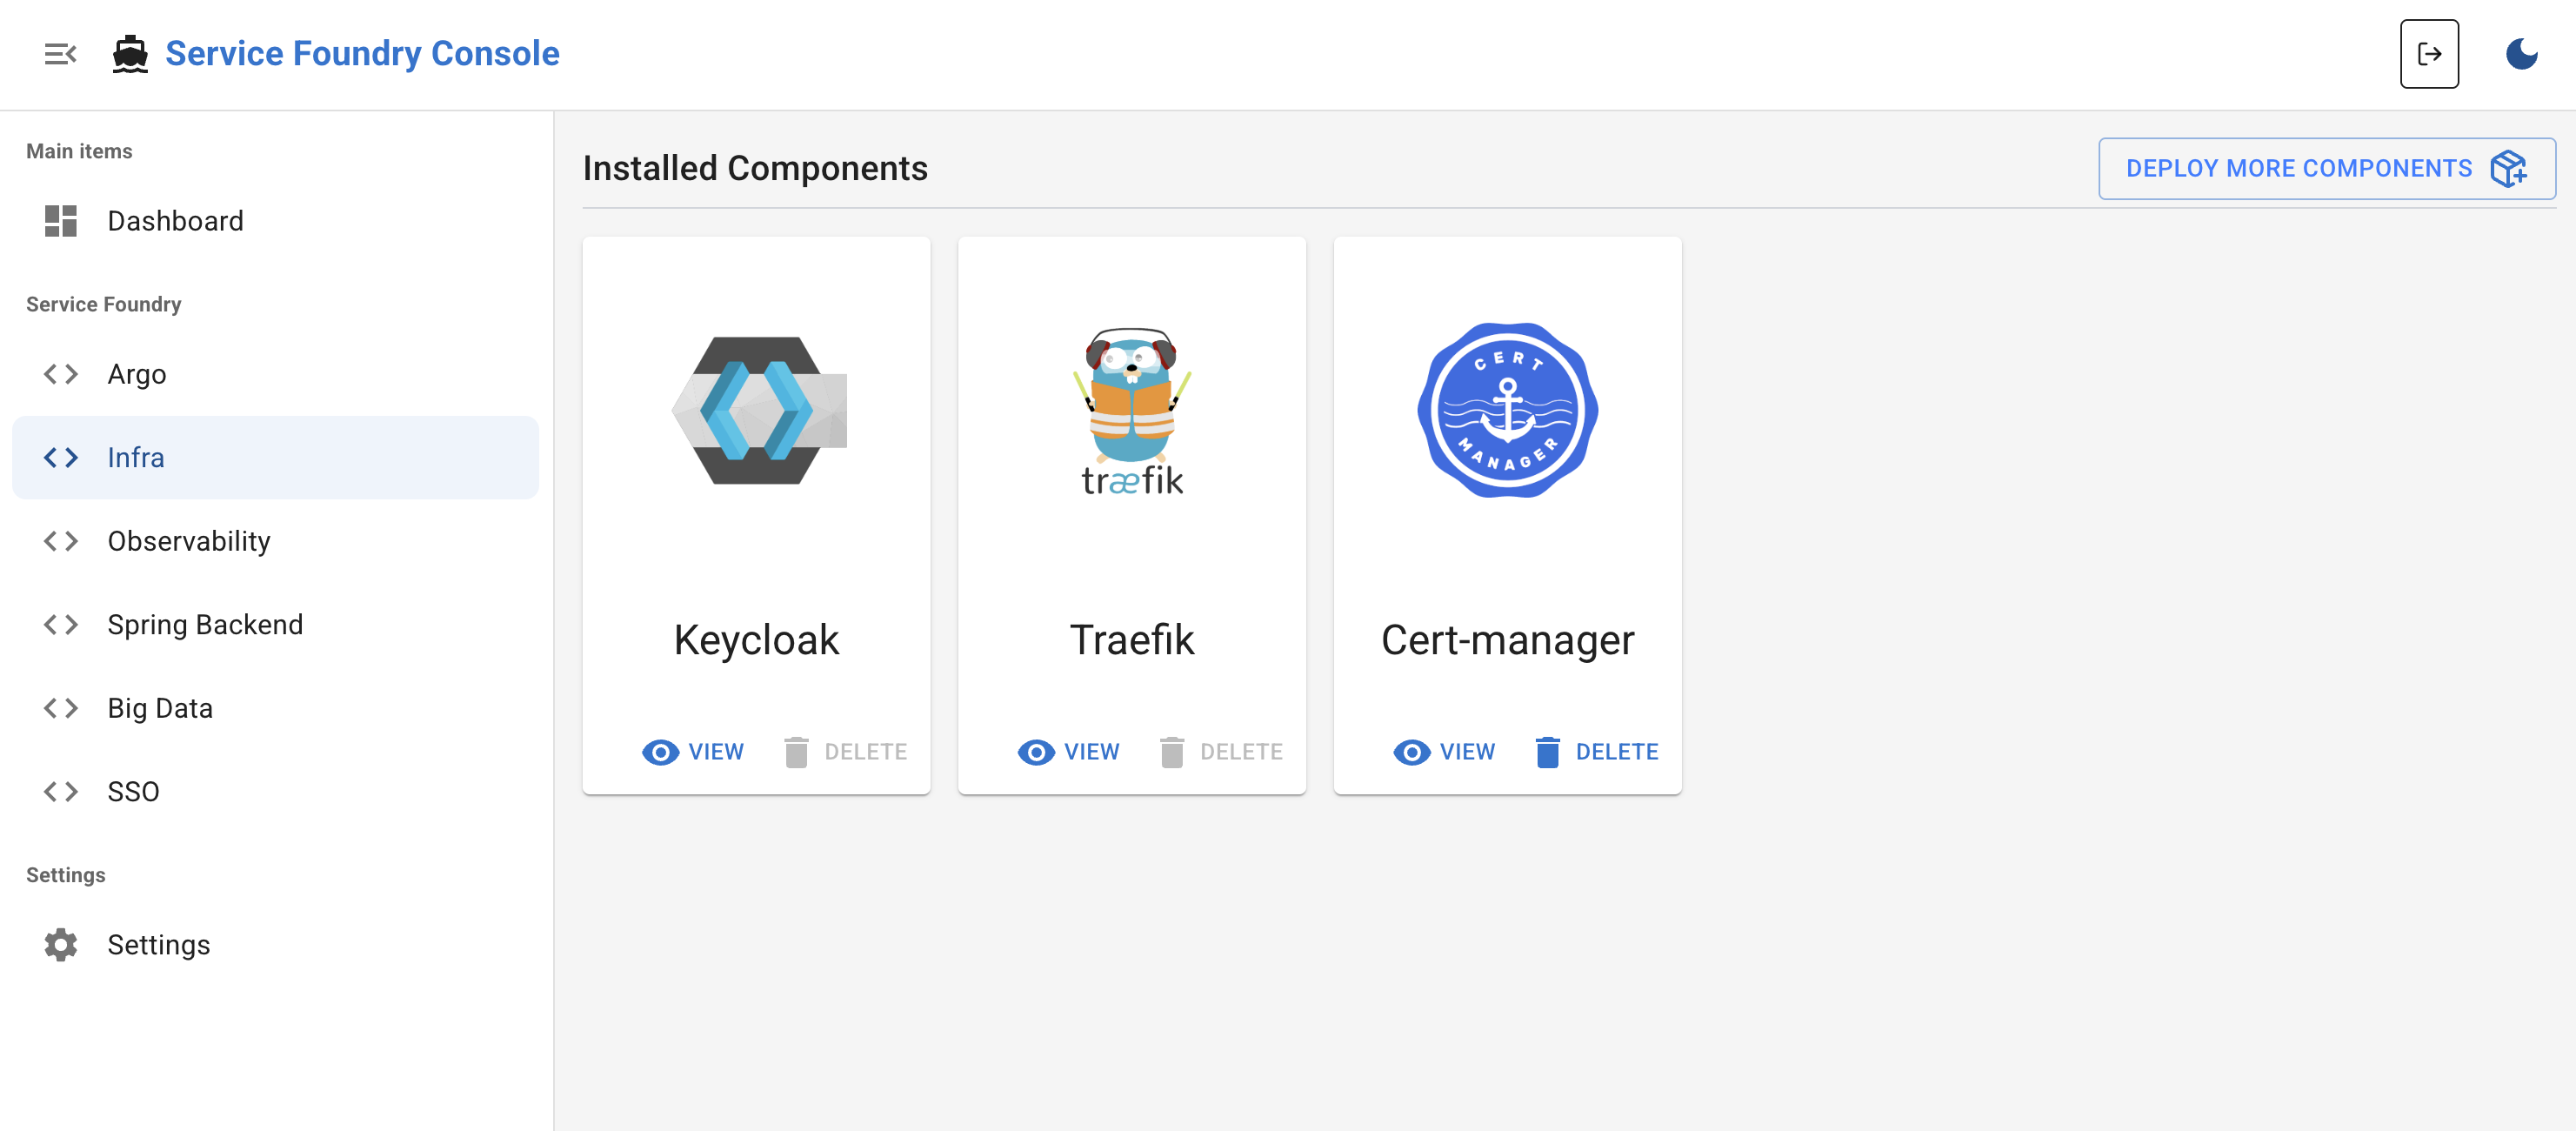Click the Spring Backend code-brackets icon
This screenshot has width=2576, height=1131.
point(61,625)
